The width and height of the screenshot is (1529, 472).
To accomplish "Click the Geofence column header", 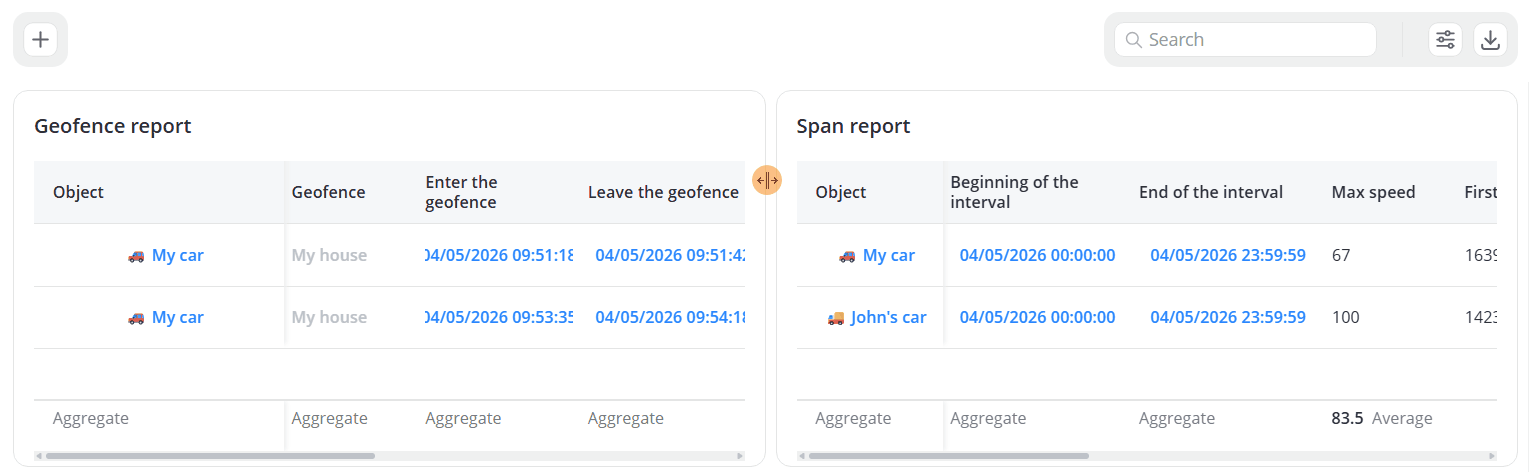I will (328, 192).
